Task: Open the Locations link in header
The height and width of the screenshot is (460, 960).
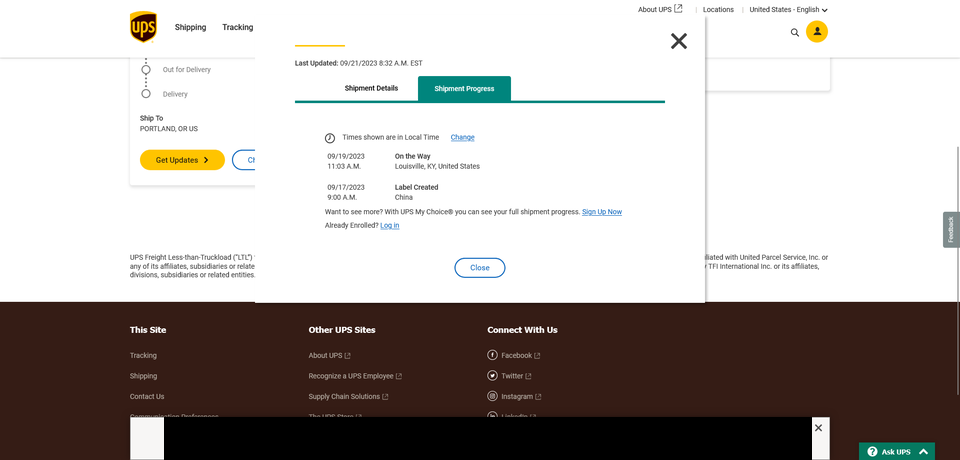Action: pyautogui.click(x=718, y=9)
